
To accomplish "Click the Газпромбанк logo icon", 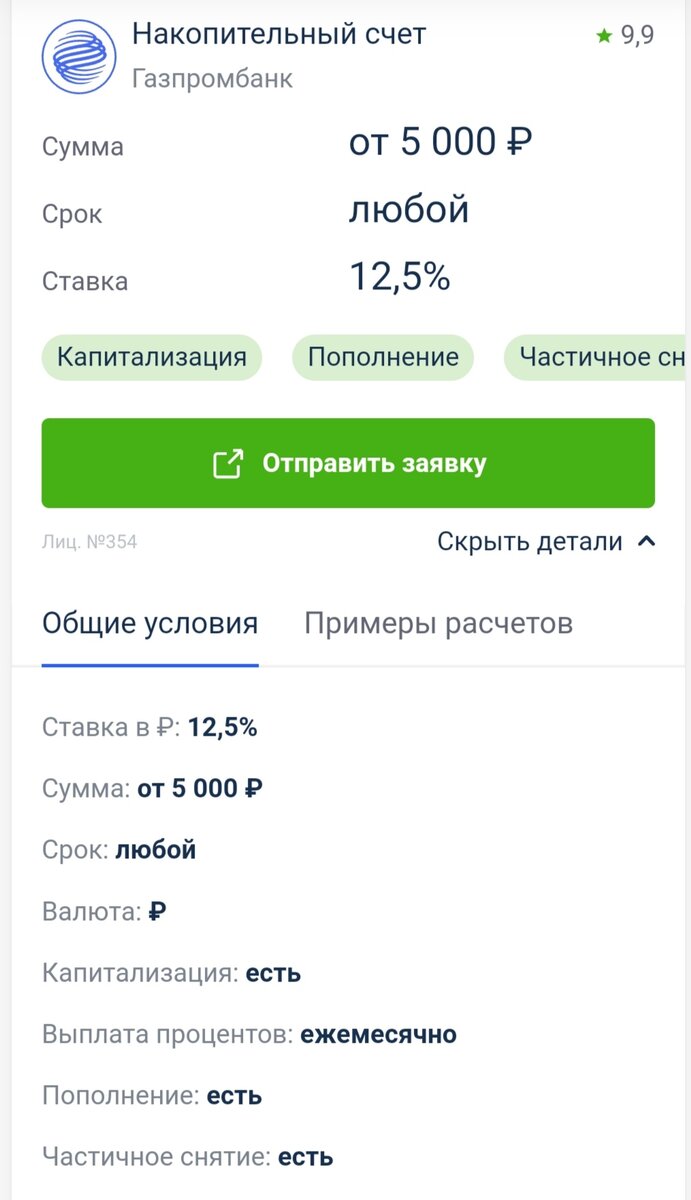I will pos(79,56).
